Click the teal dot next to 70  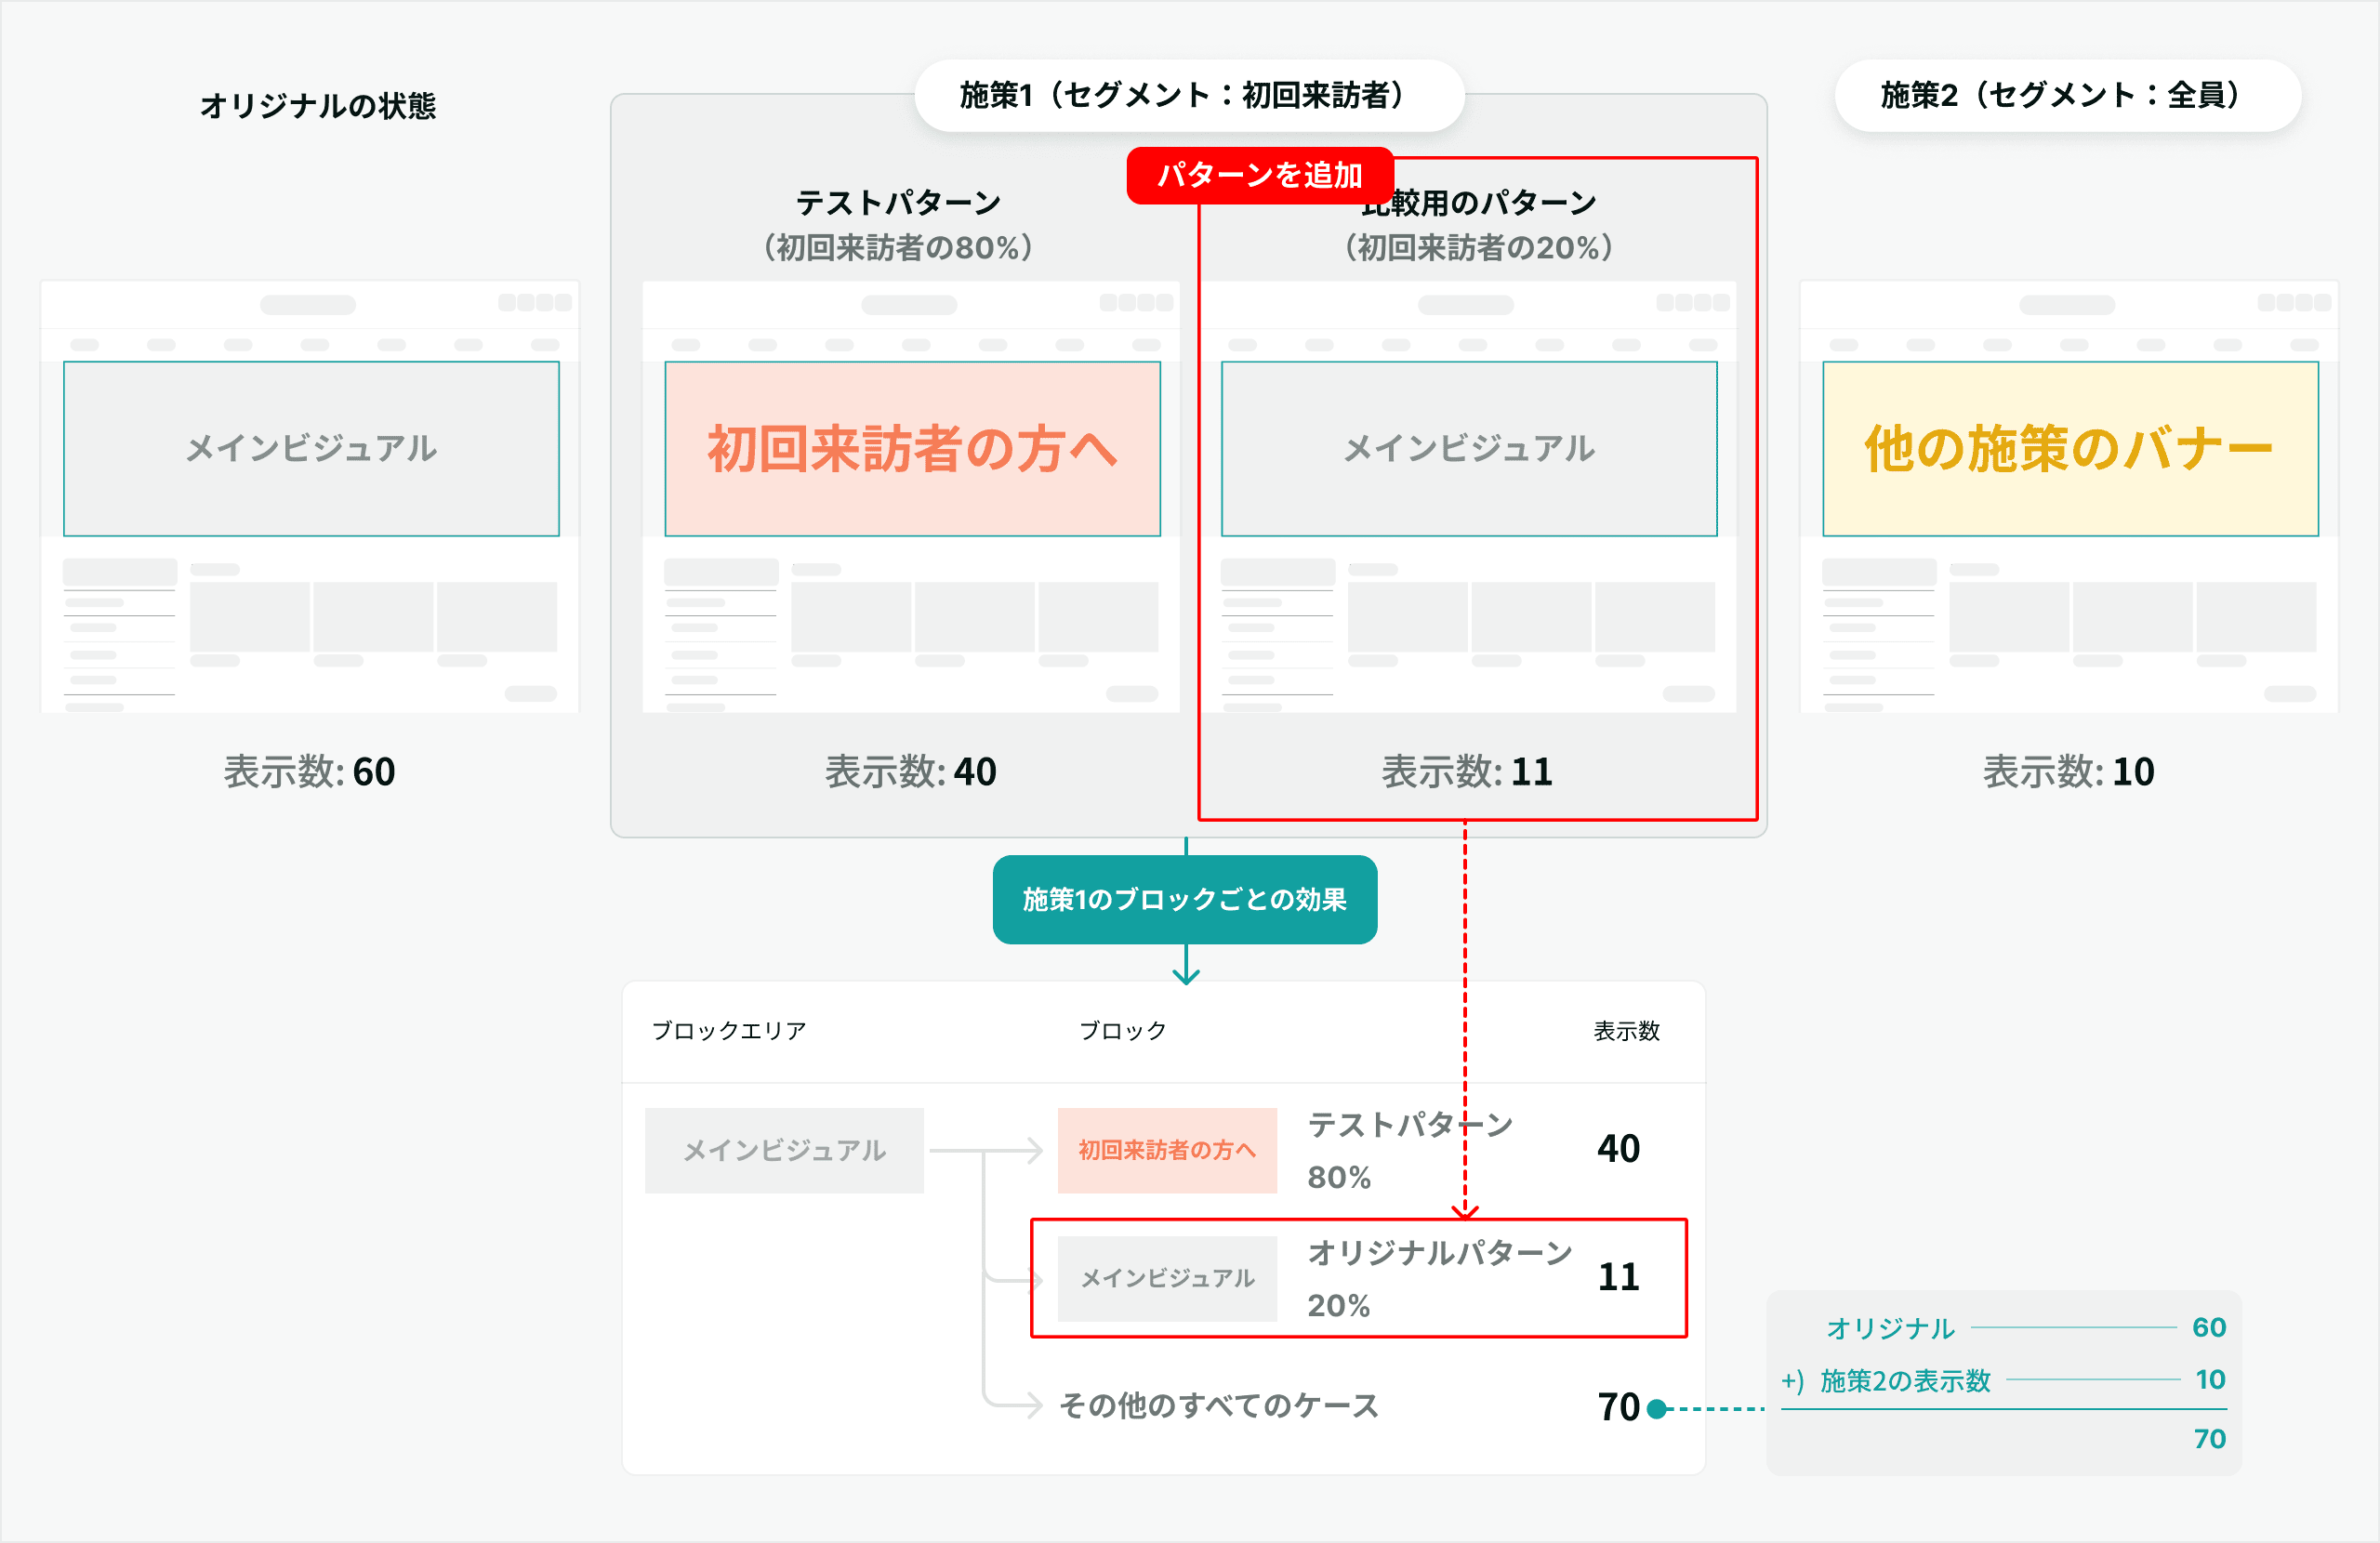pyautogui.click(x=1656, y=1408)
